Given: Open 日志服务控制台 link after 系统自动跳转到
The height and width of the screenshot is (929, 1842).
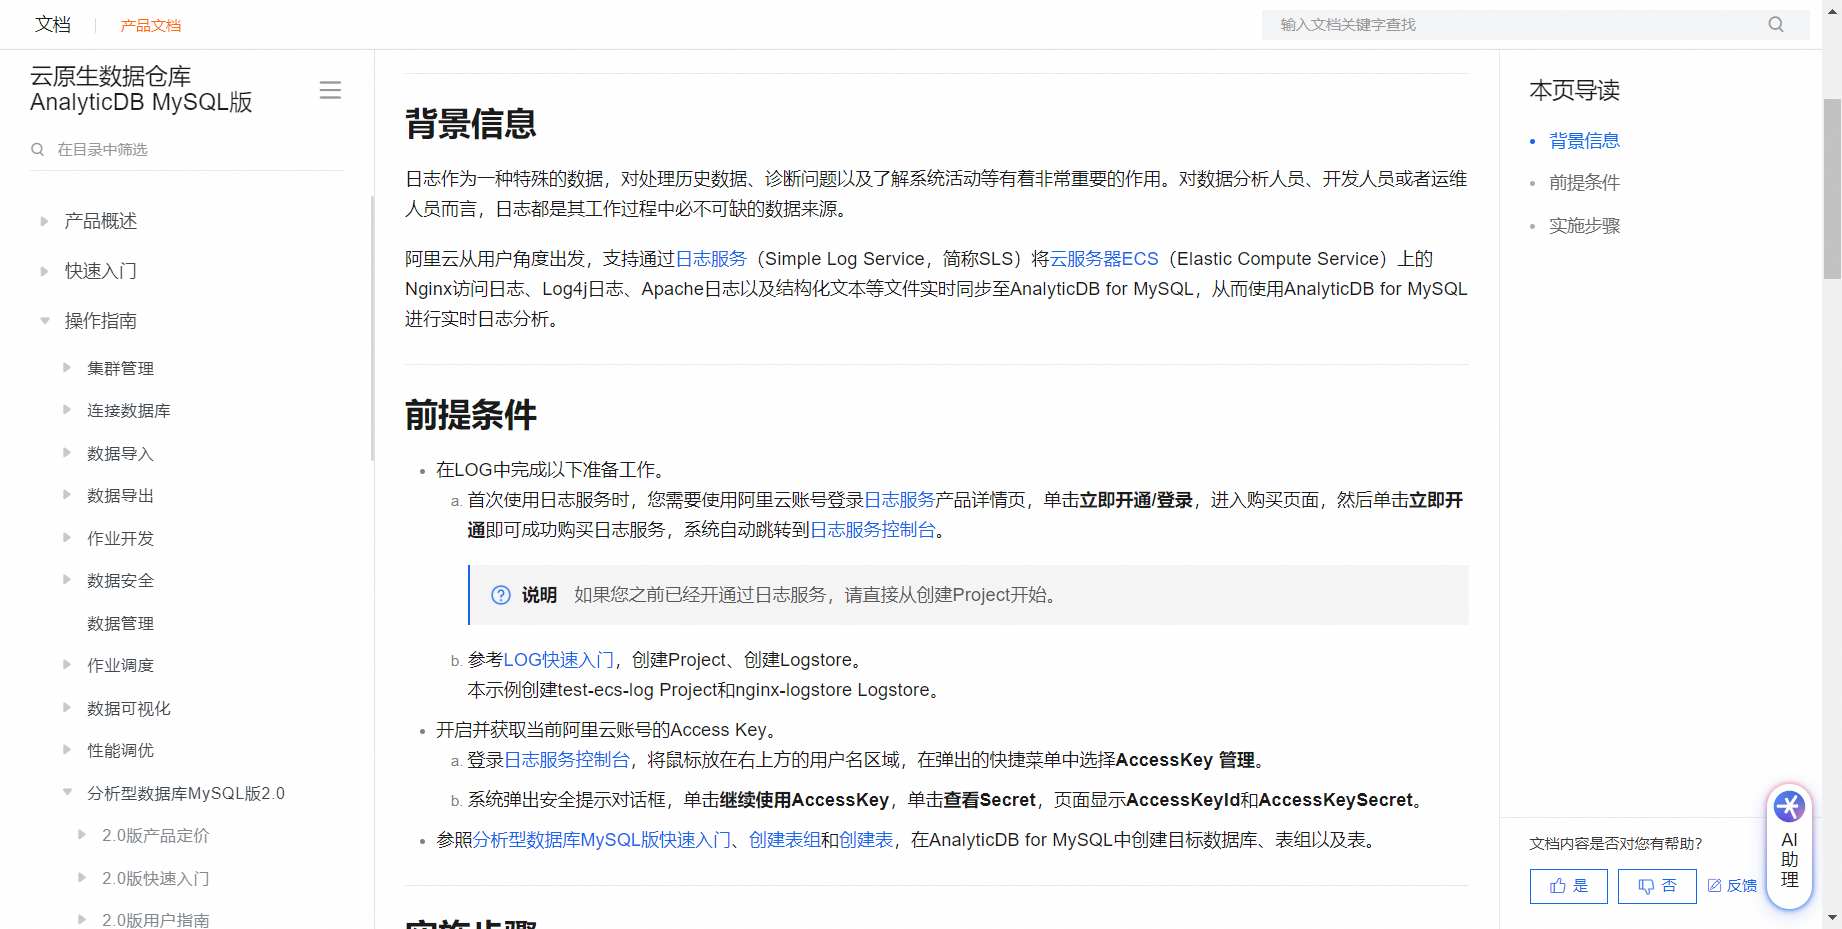Looking at the screenshot, I should pyautogui.click(x=873, y=530).
